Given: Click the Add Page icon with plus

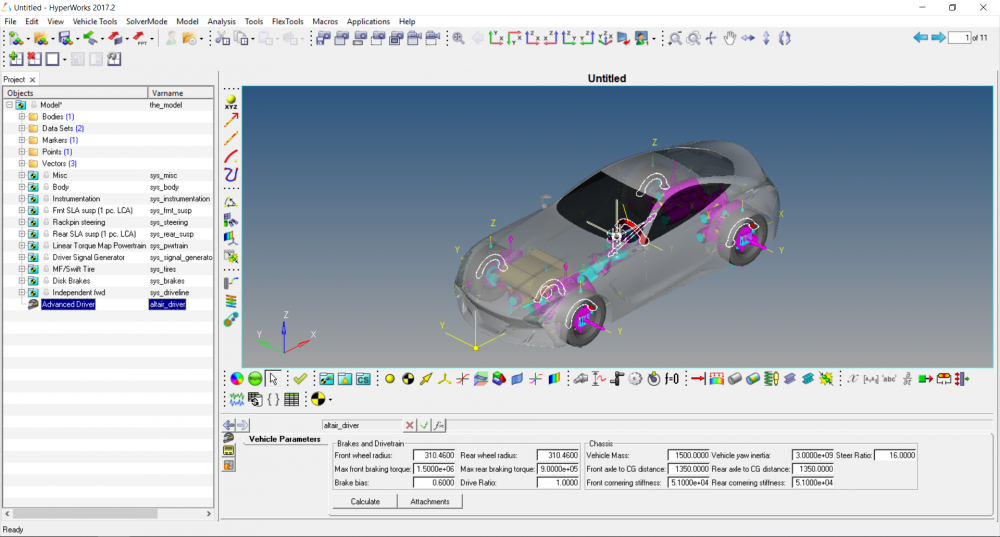Looking at the screenshot, I should pyautogui.click(x=16, y=59).
